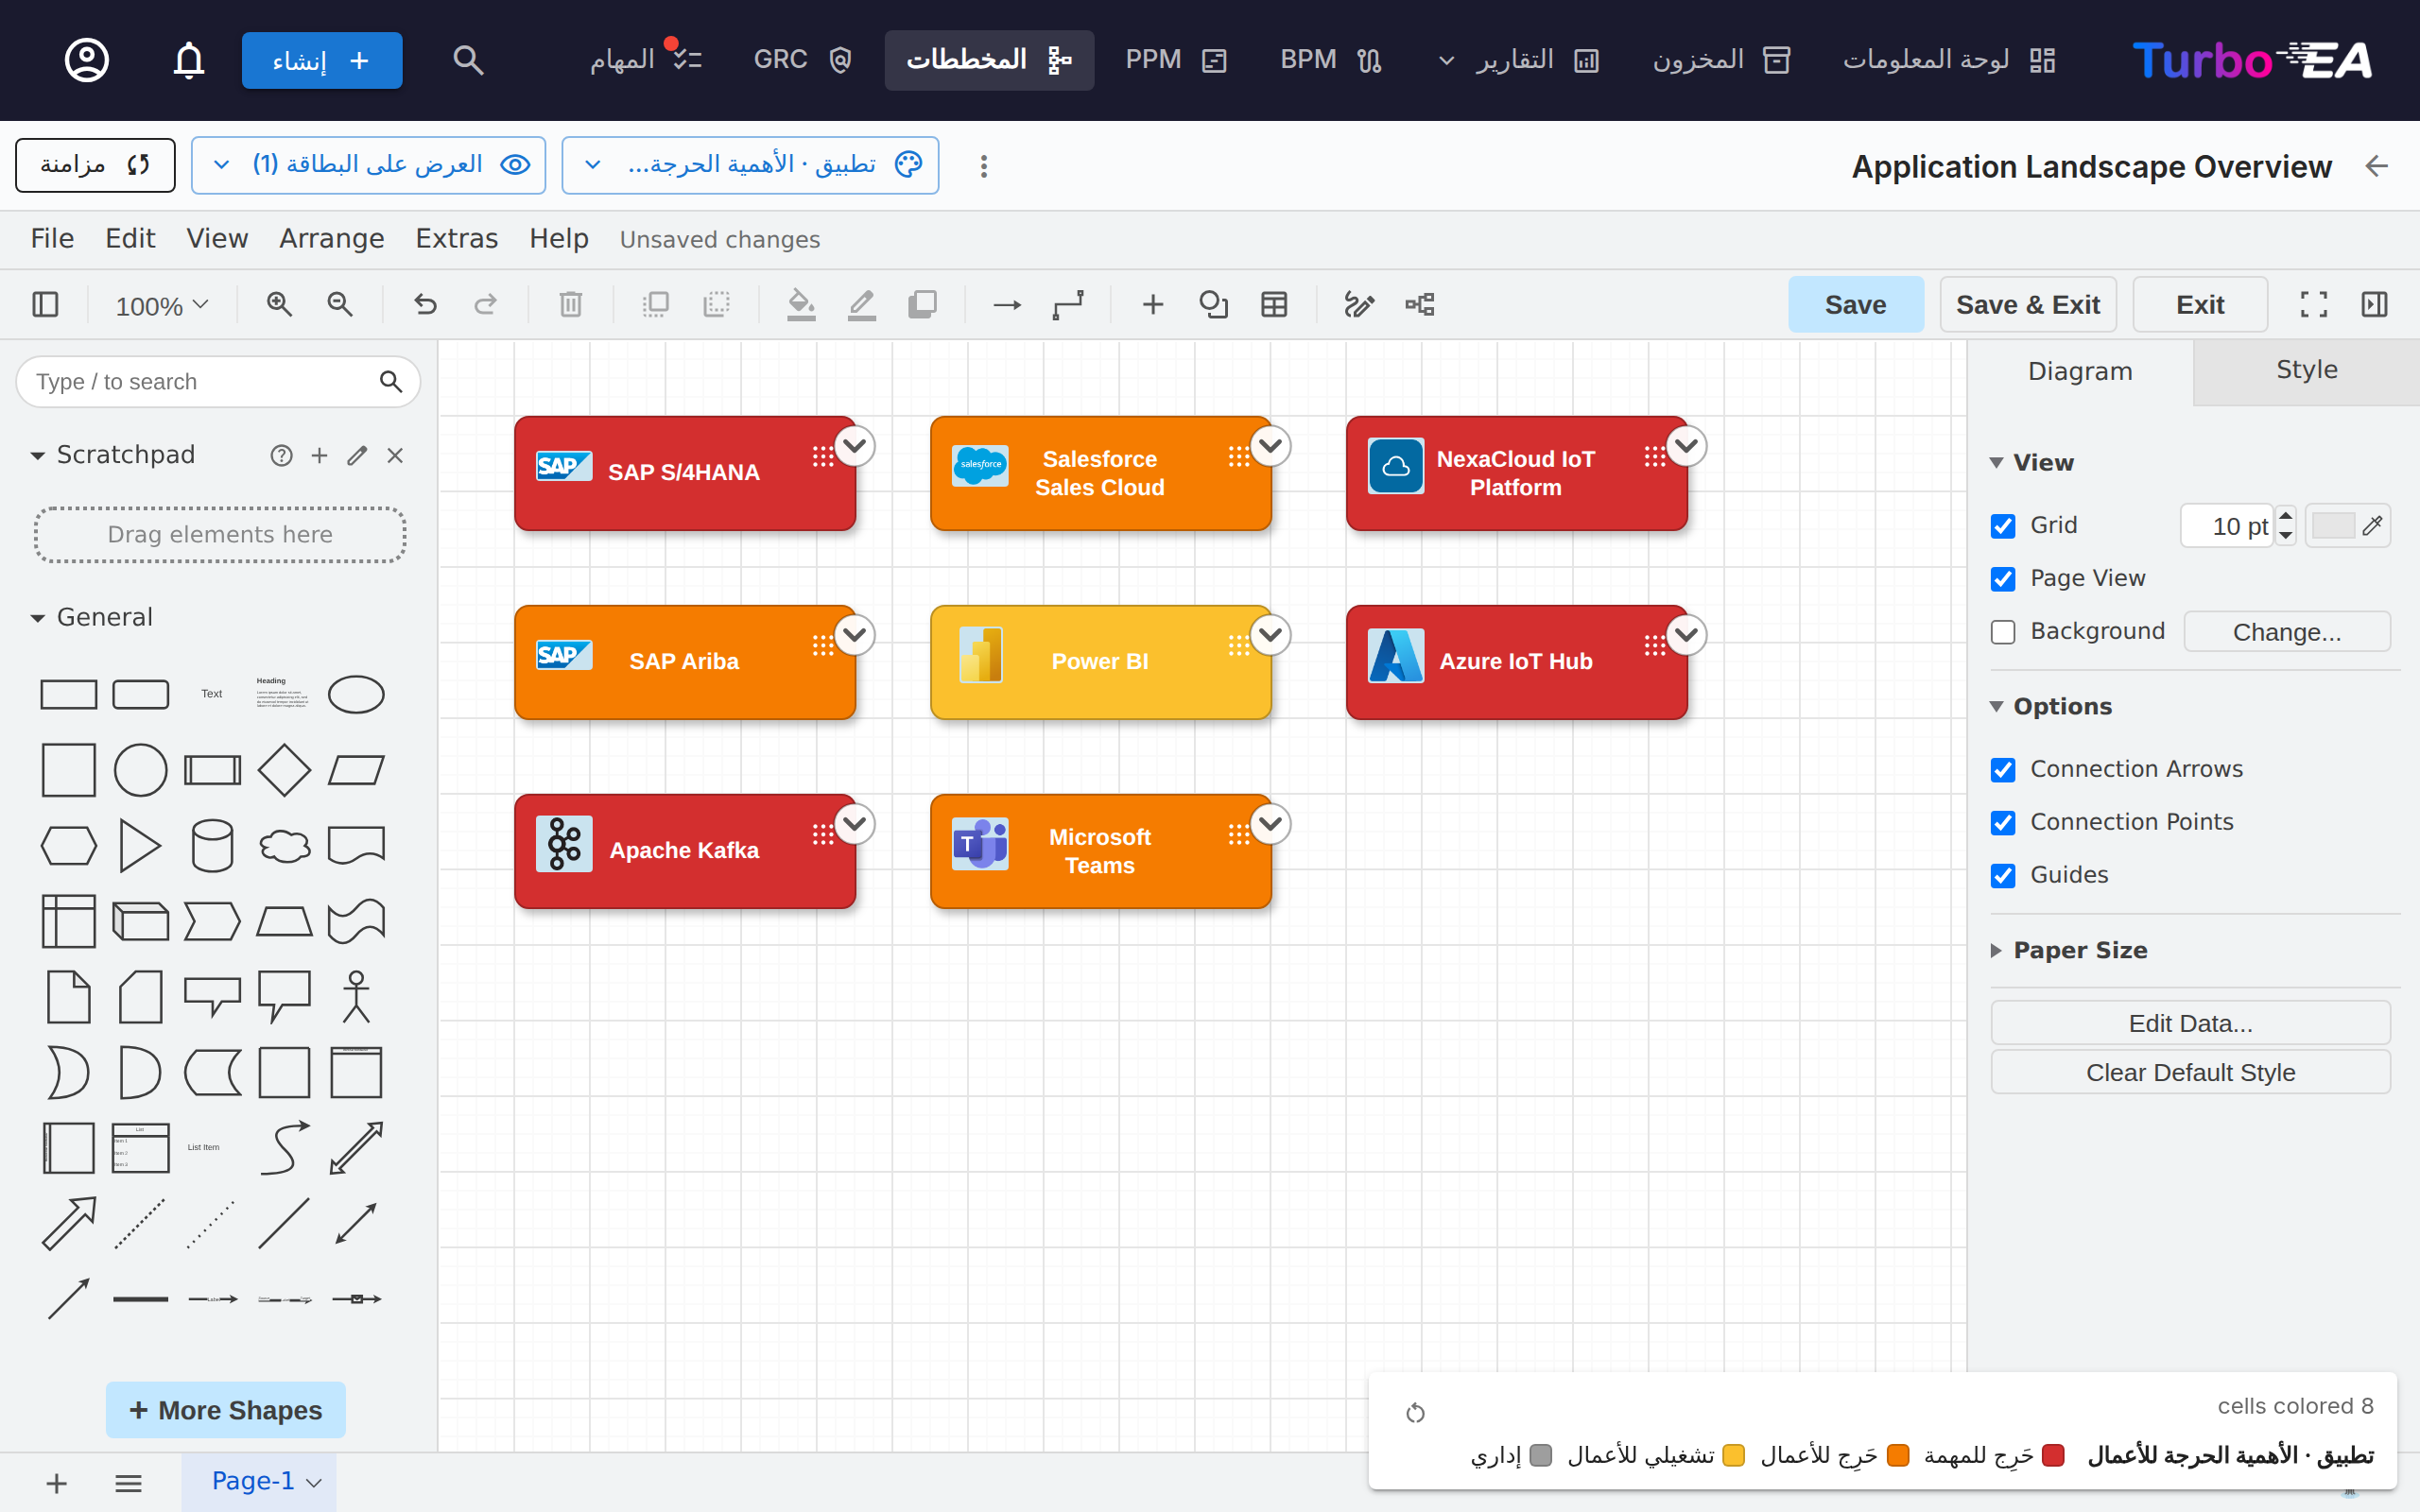Click the zoom in toolbar icon
This screenshot has width=2420, height=1512.
(279, 304)
